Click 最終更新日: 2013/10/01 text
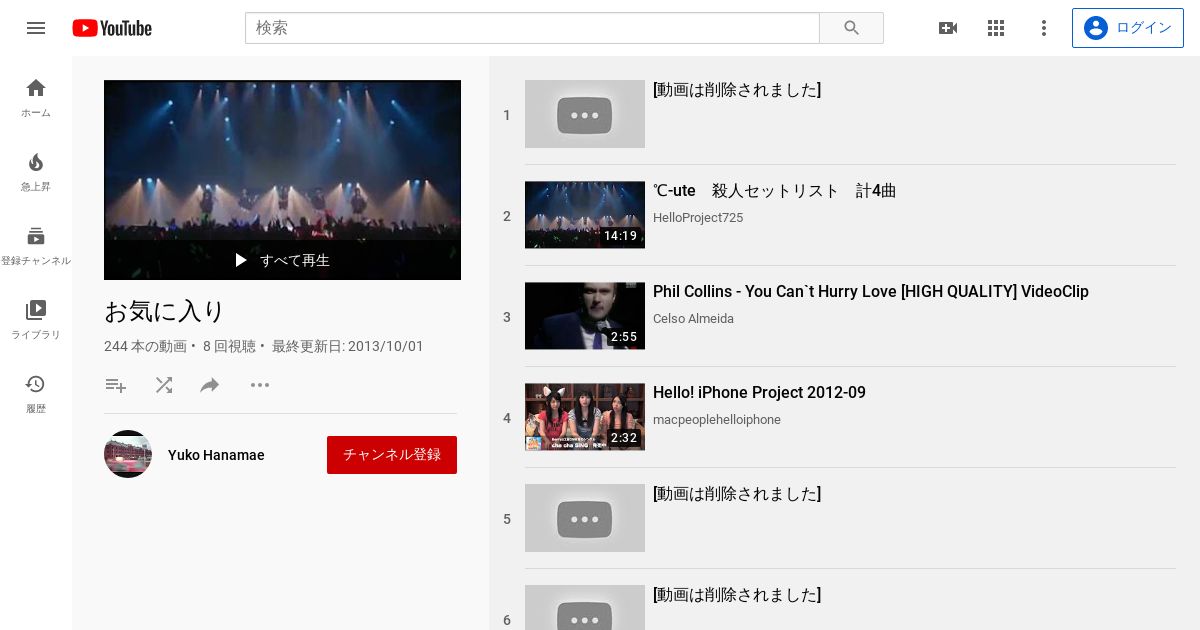 [x=348, y=346]
